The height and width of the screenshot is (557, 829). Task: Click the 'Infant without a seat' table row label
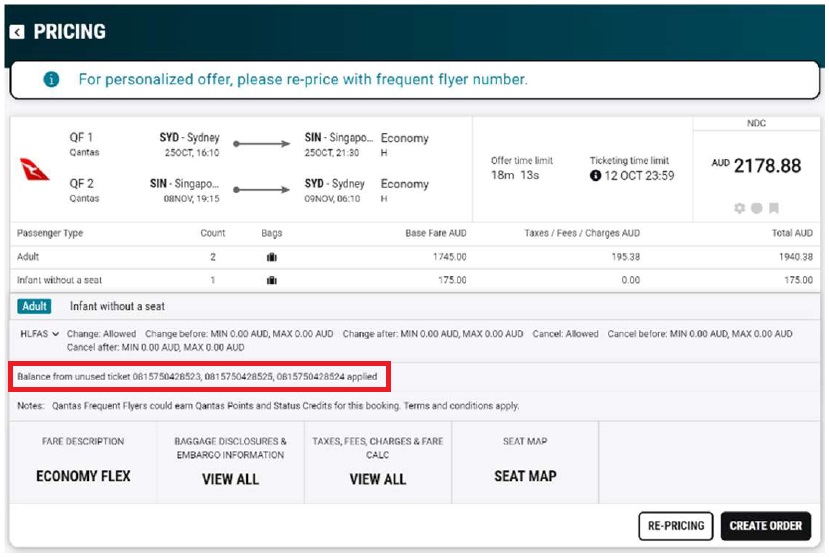[x=59, y=280]
